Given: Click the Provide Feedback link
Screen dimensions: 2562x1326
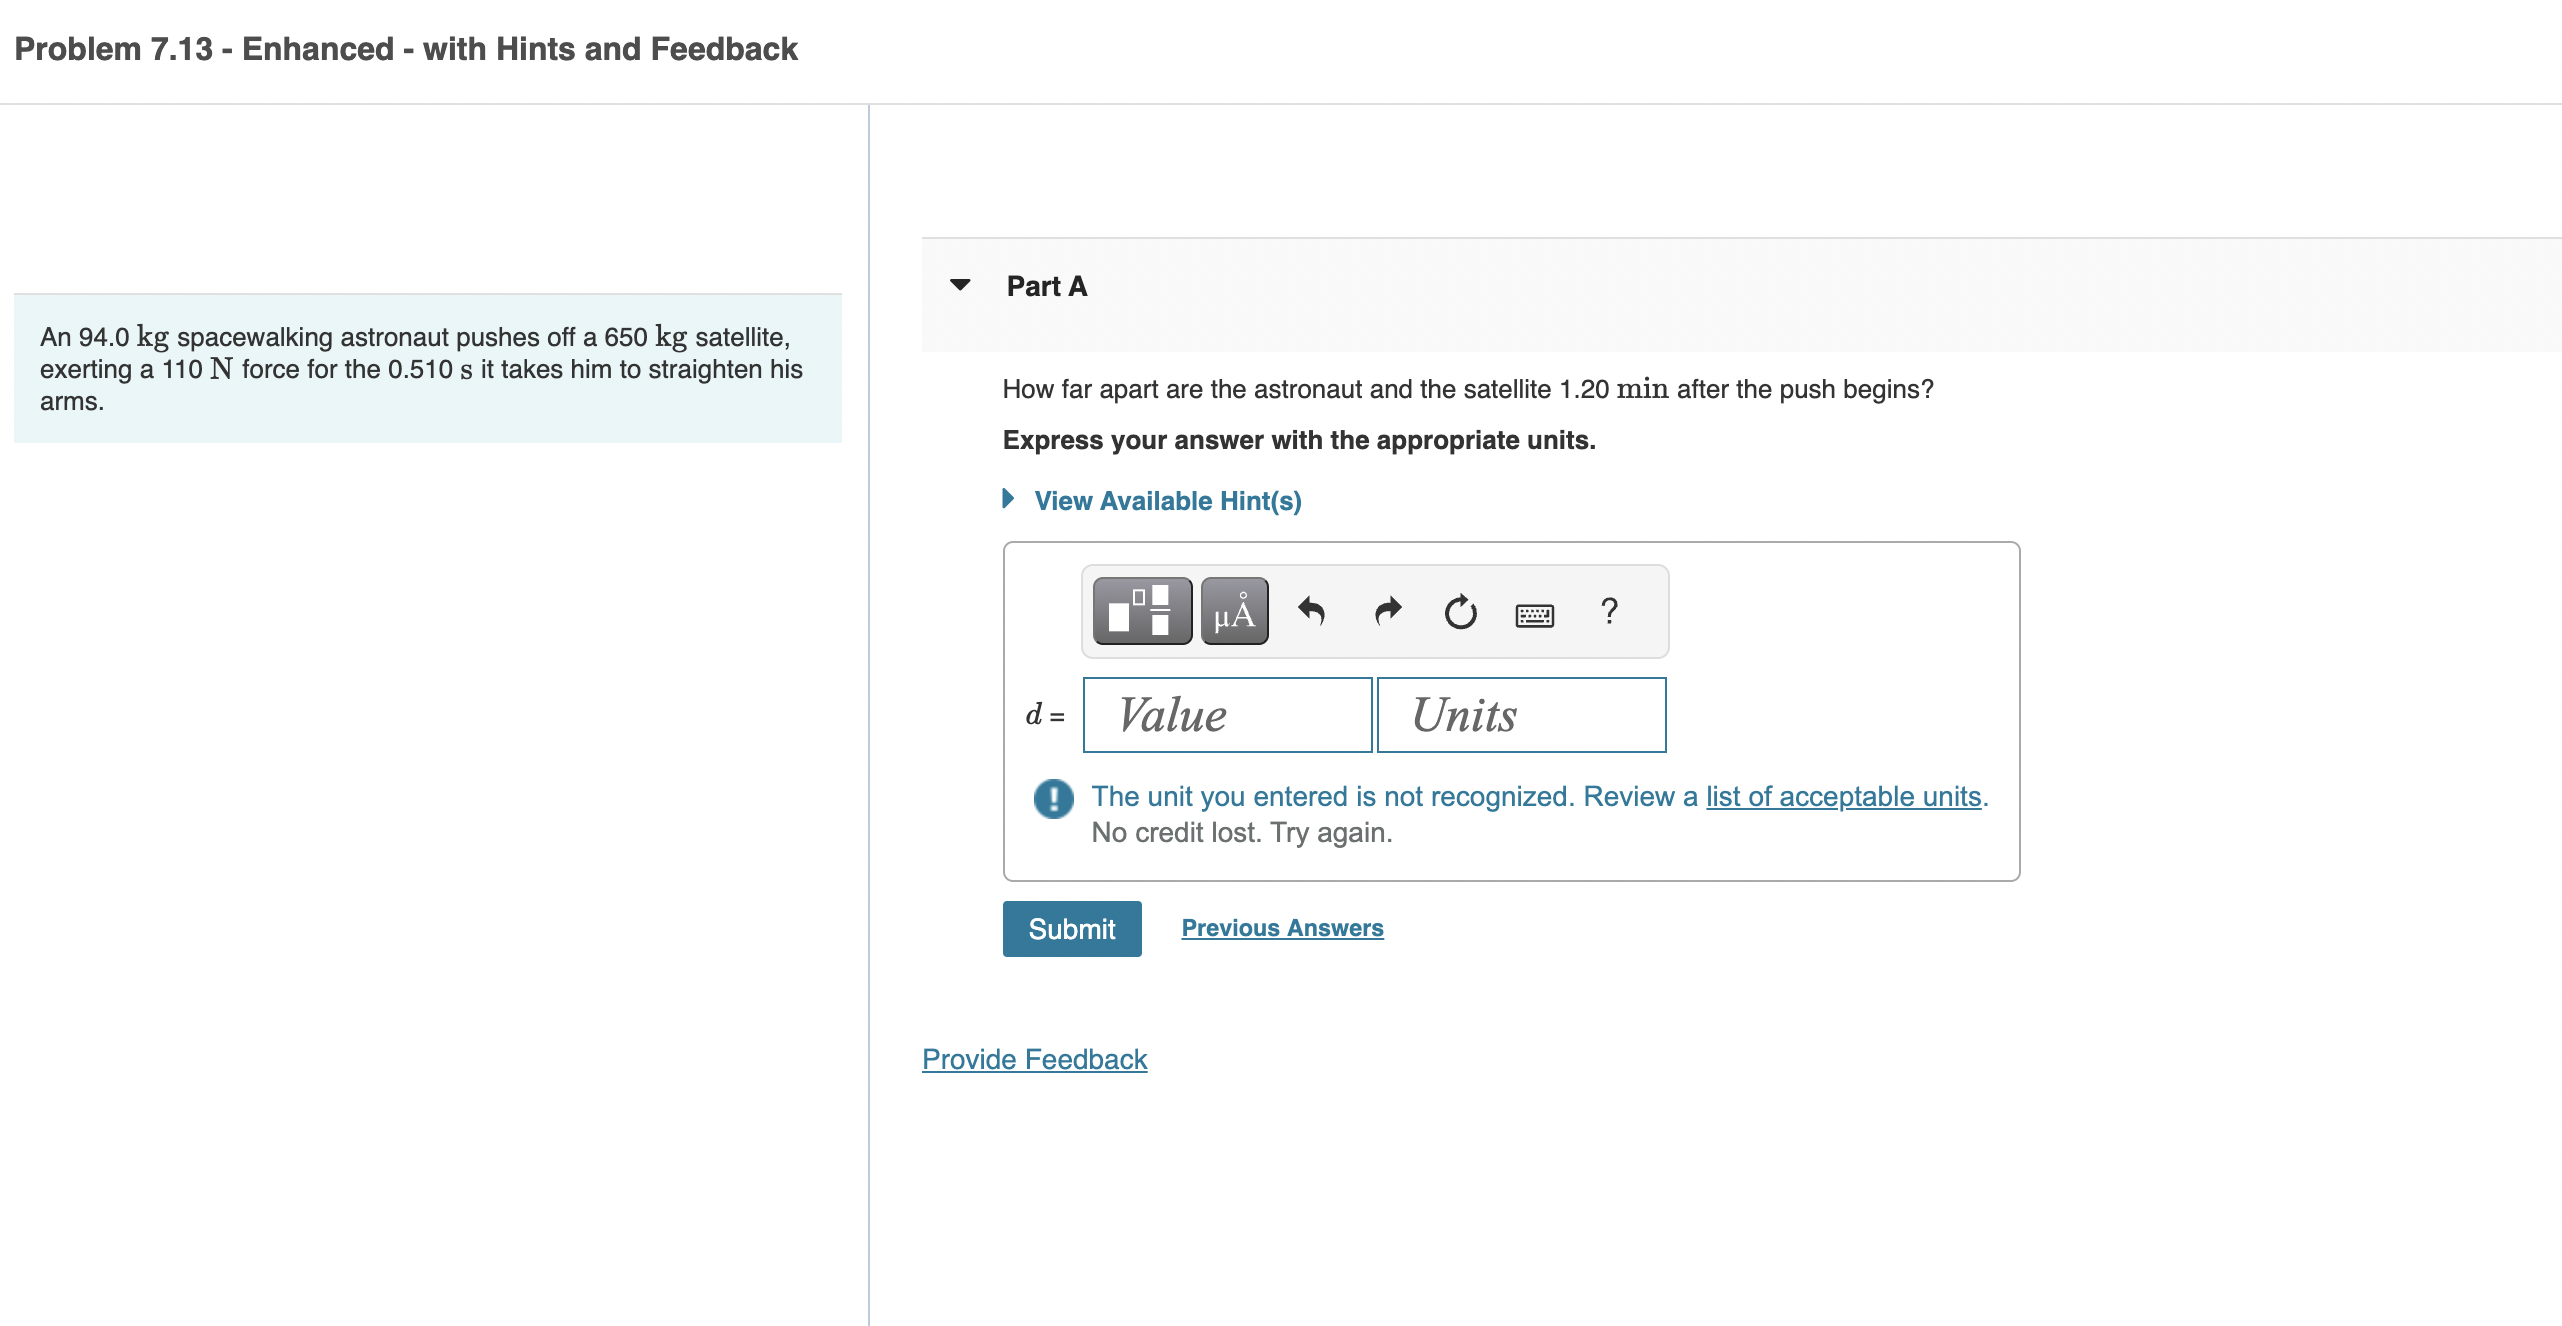Looking at the screenshot, I should (x=1034, y=1059).
